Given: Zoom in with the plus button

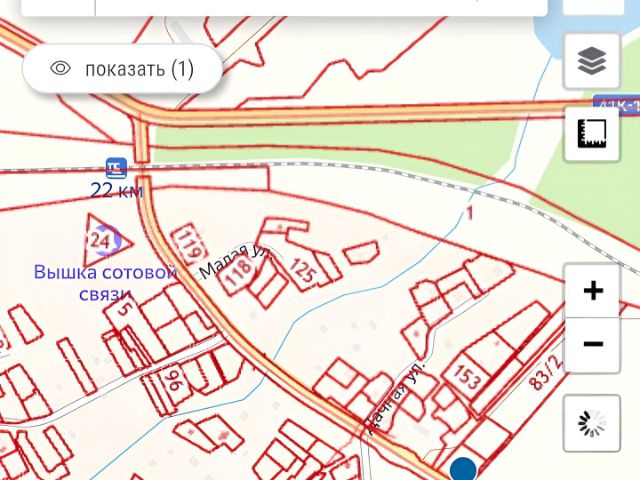Looking at the screenshot, I should point(593,291).
